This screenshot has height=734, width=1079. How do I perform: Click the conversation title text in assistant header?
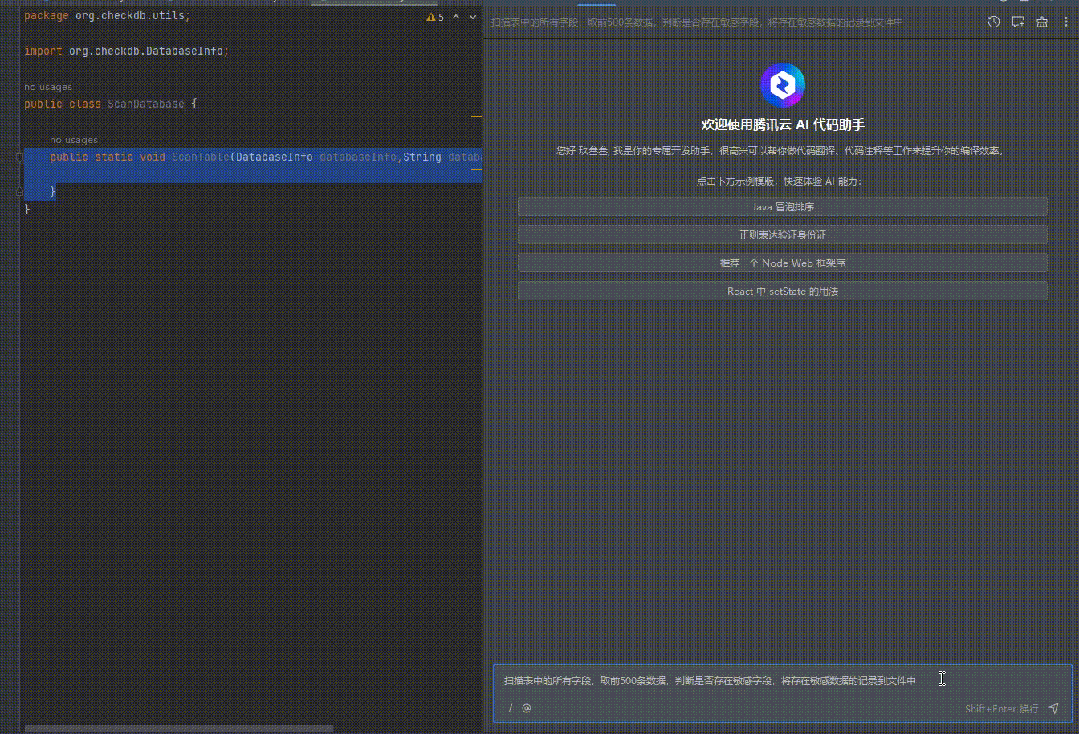tap(696, 22)
